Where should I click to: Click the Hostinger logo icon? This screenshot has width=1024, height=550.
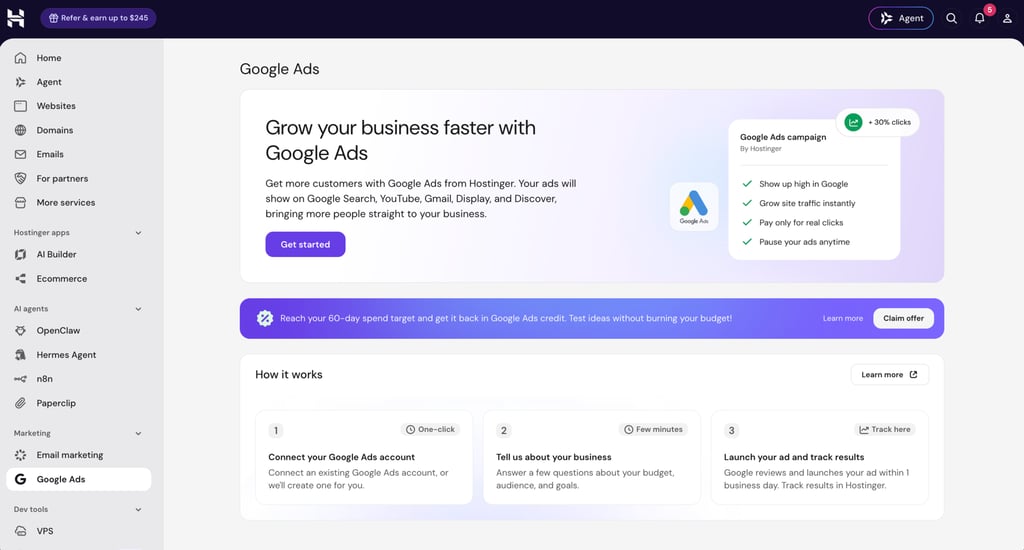point(16,18)
